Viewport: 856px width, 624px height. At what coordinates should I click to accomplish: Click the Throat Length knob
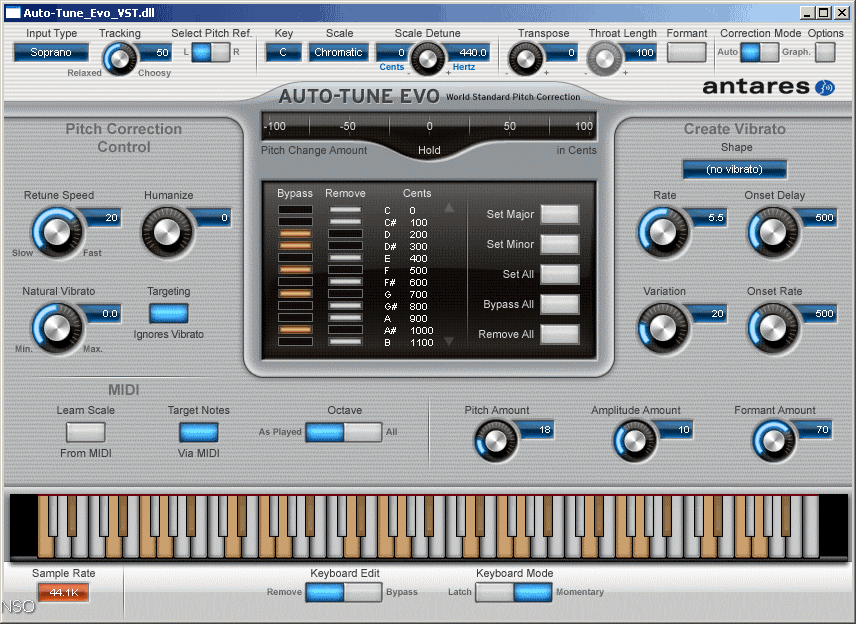point(604,59)
